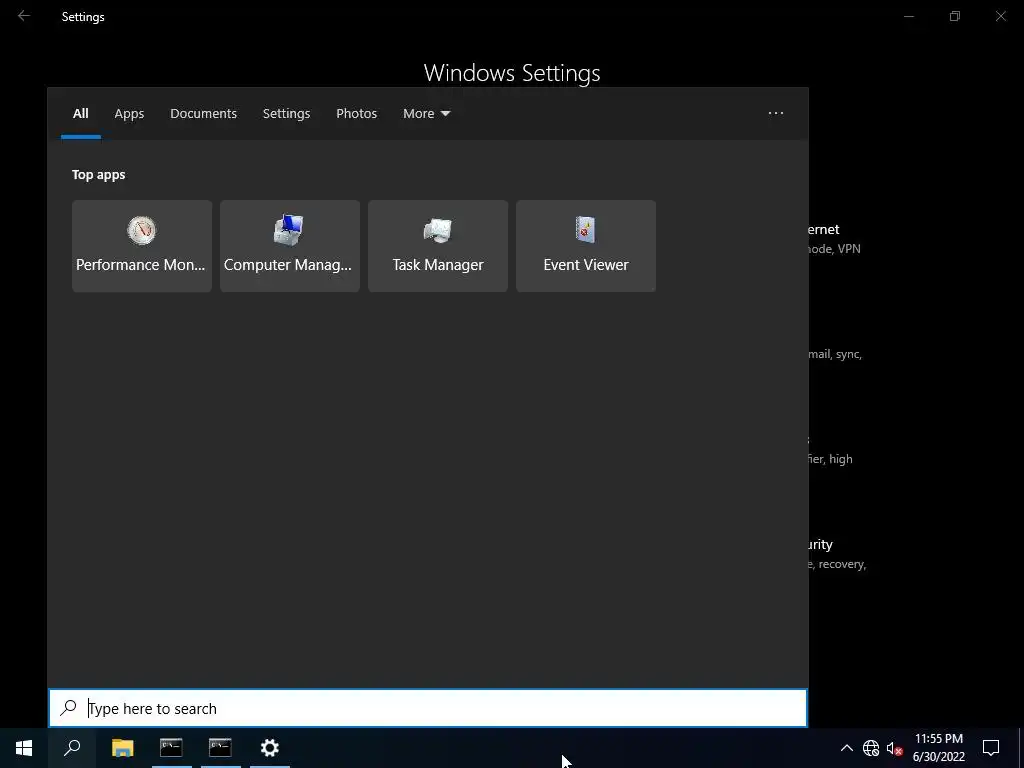This screenshot has height=768, width=1024.
Task: Open the Action Center notifications icon
Action: coord(991,748)
